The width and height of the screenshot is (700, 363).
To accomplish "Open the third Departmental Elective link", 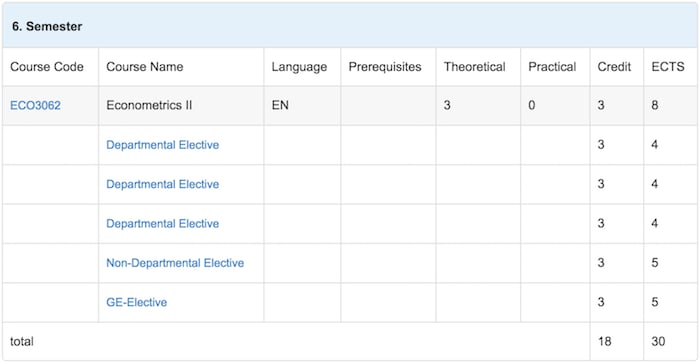I will 162,223.
